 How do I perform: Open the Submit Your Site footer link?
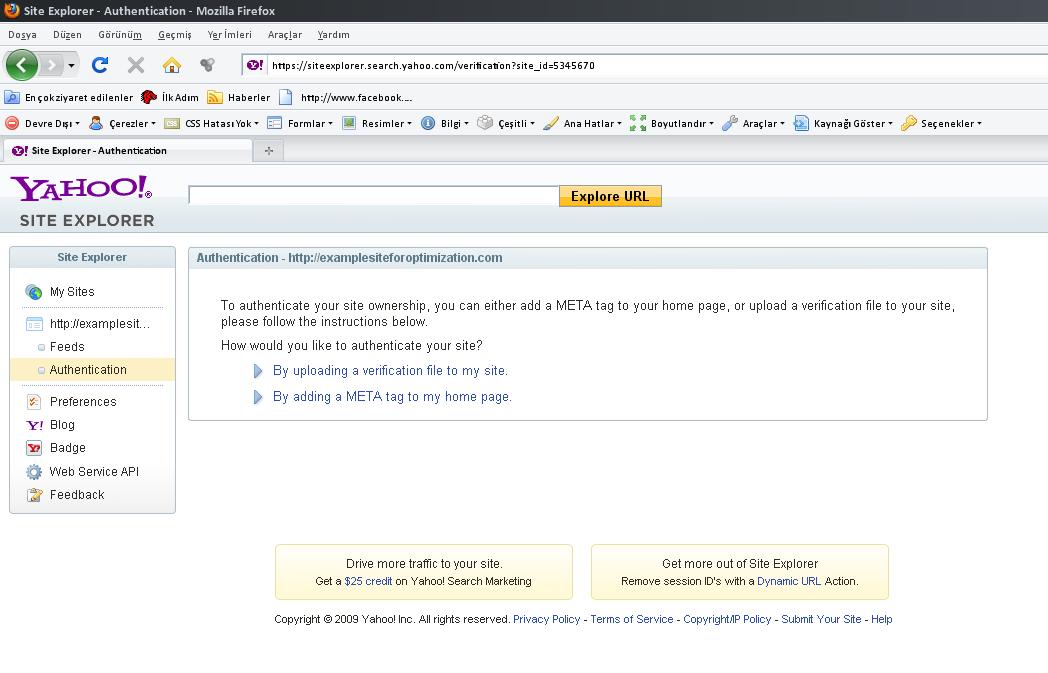[821, 619]
